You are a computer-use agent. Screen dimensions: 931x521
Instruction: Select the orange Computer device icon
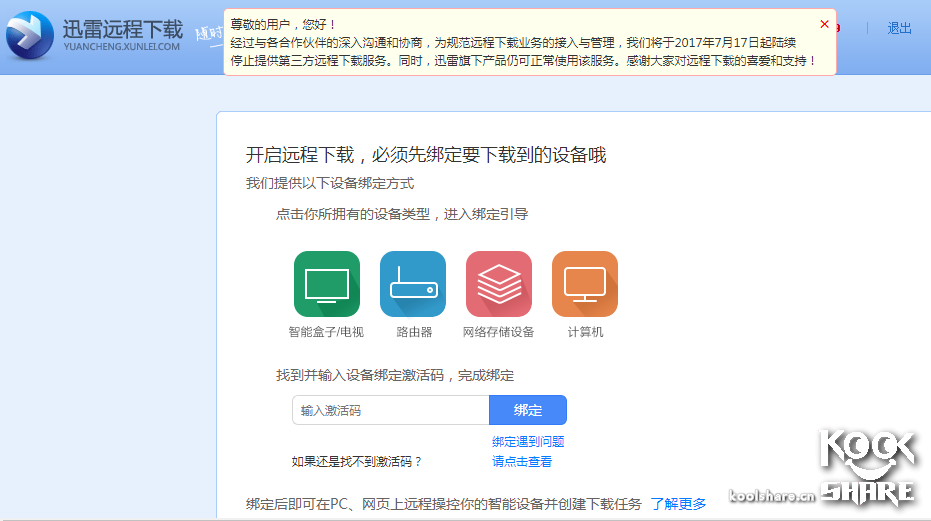585,284
